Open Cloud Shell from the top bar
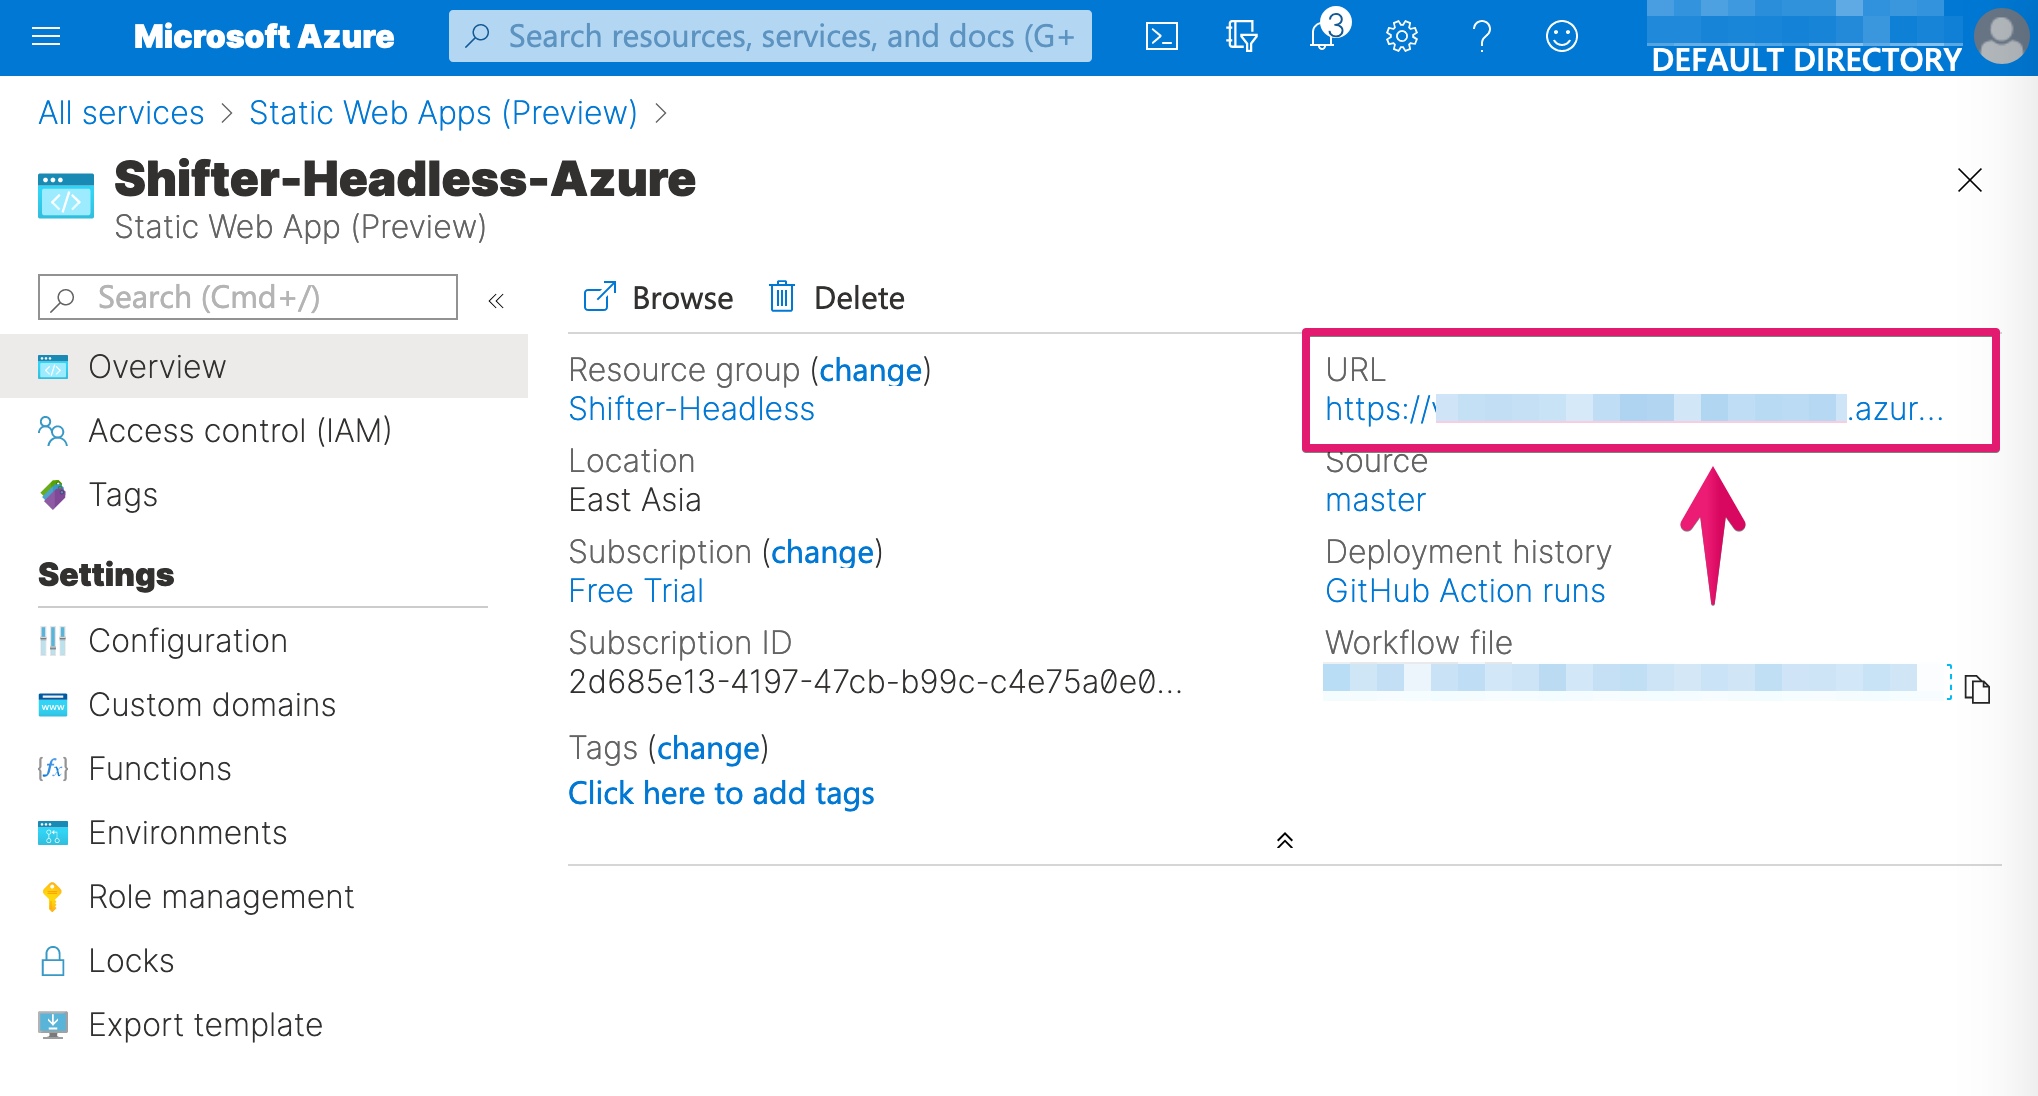This screenshot has width=2038, height=1096. pos(1161,37)
